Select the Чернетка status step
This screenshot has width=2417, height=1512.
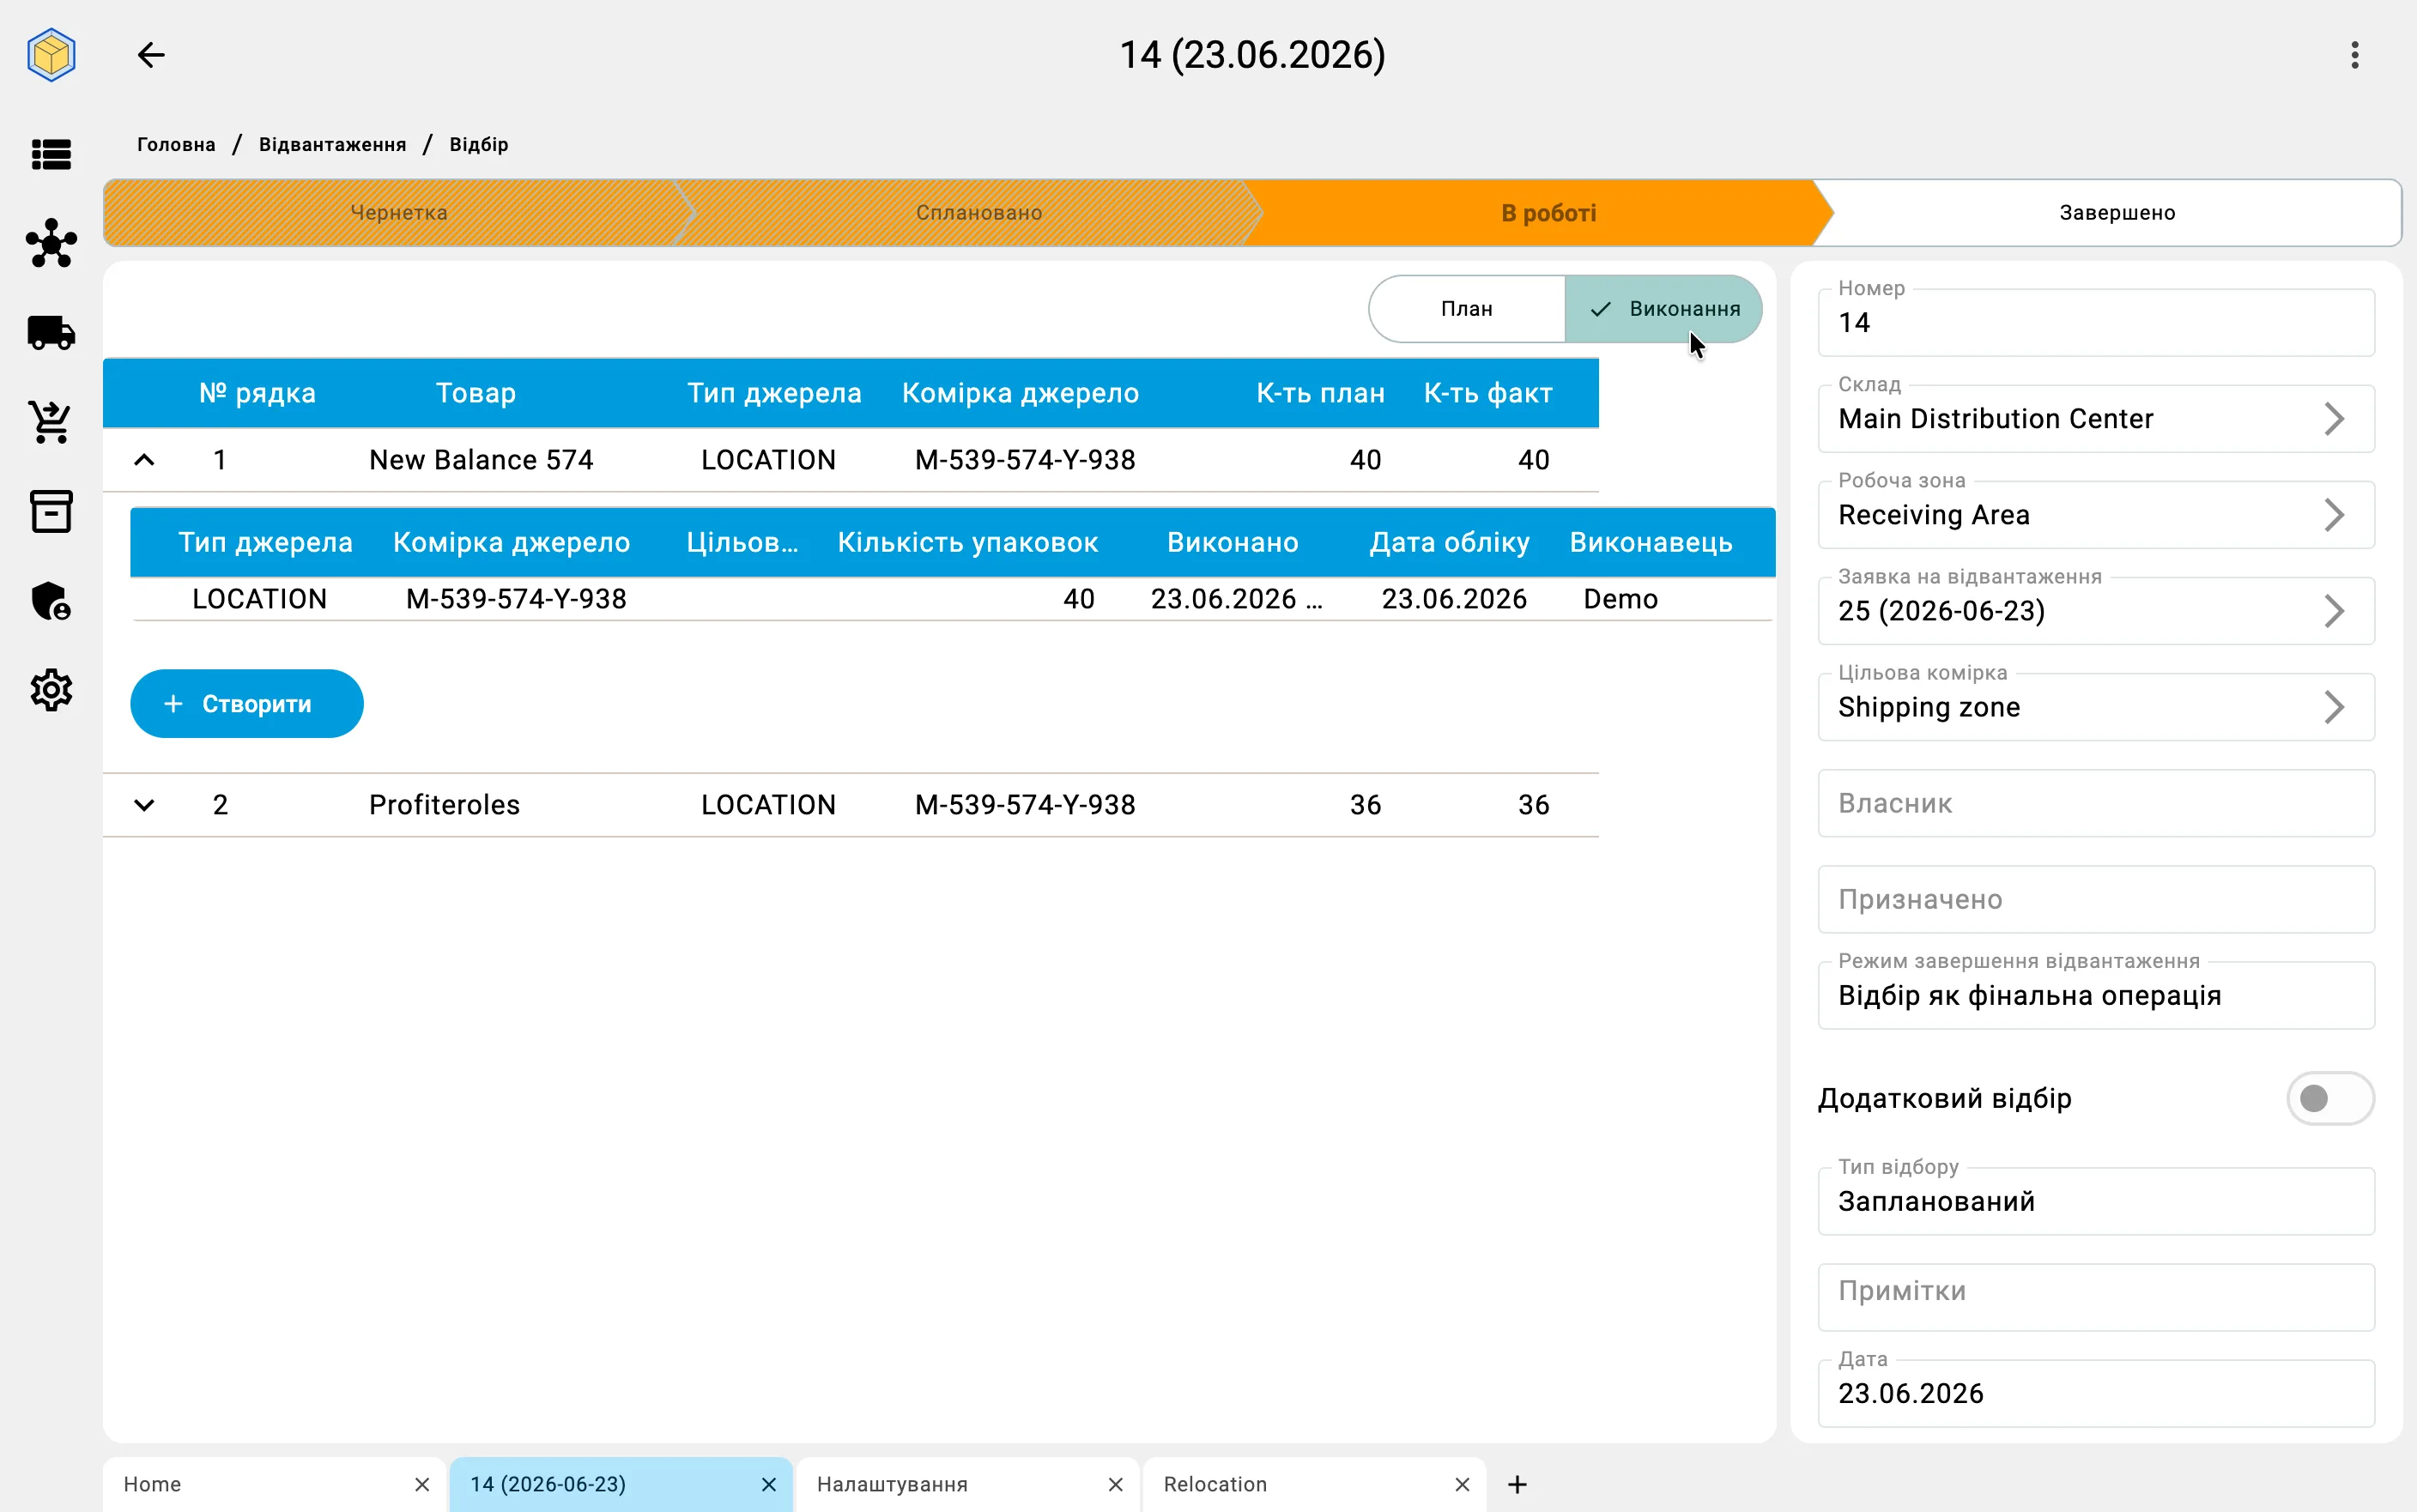coord(398,213)
